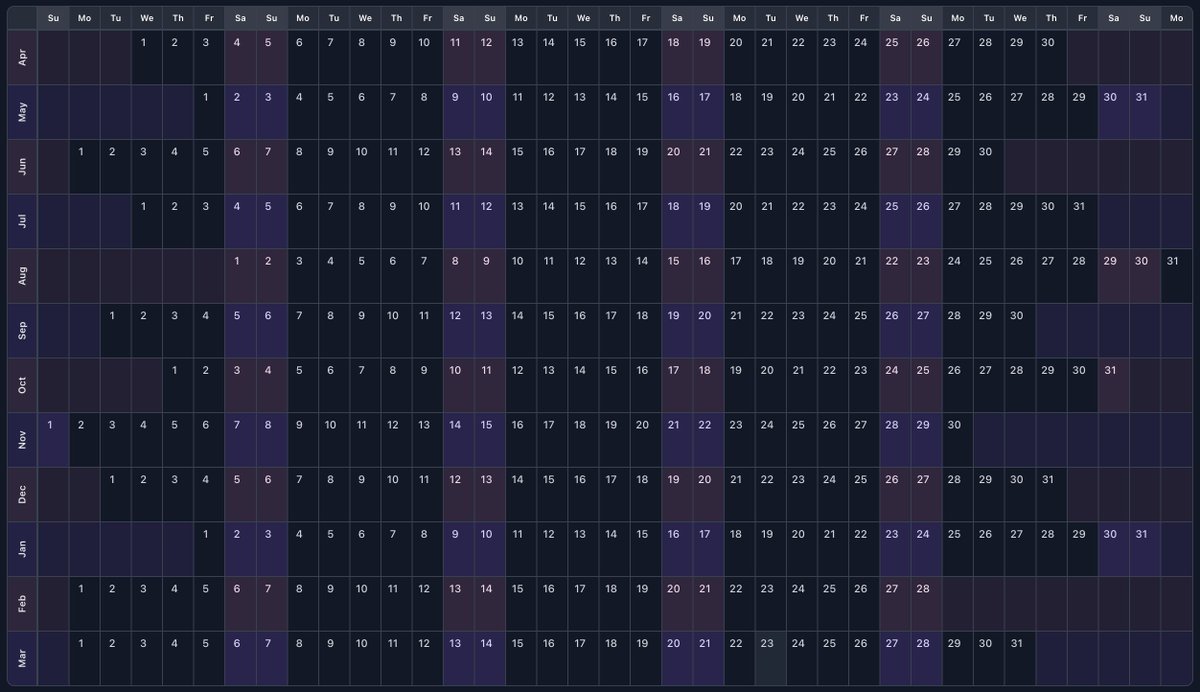Click June 30 in the Jun row
Image resolution: width=1200 pixels, height=692 pixels.
click(x=988, y=167)
